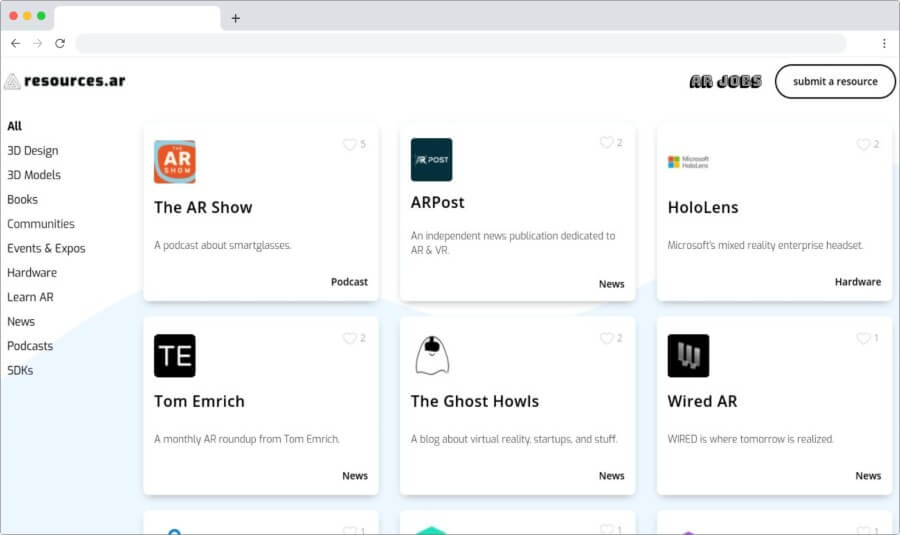The image size is (900, 535).
Task: Click 'A podcast about smartglasses.' description
Action: pyautogui.click(x=223, y=245)
